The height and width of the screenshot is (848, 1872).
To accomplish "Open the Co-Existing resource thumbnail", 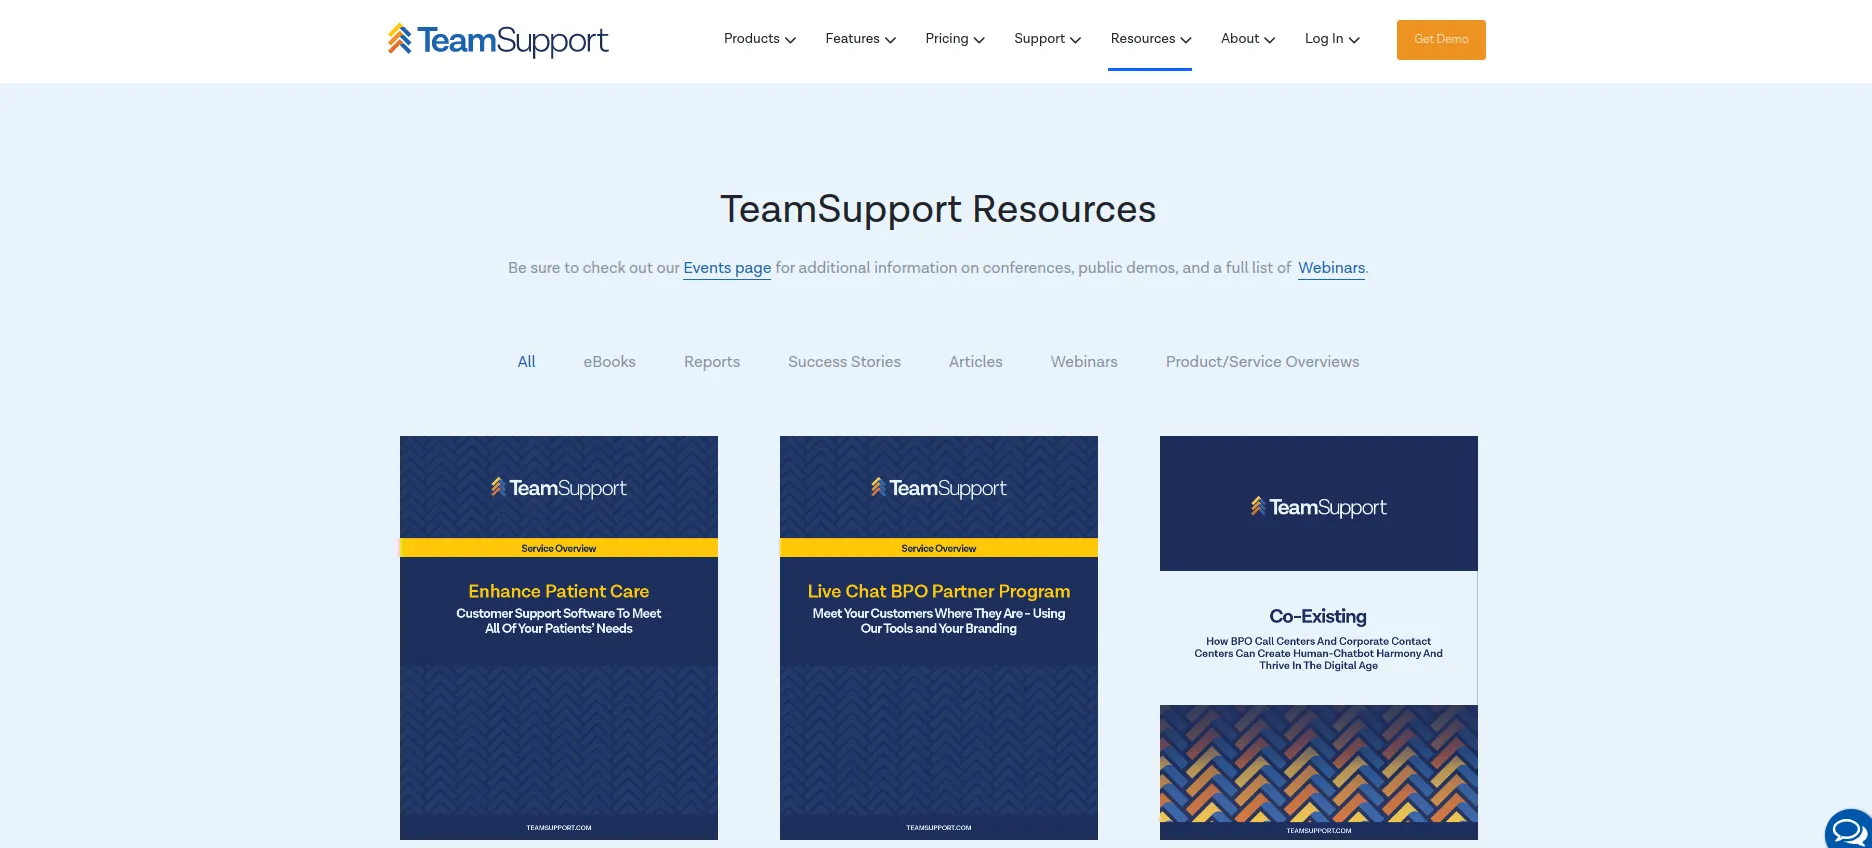I will [1319, 637].
